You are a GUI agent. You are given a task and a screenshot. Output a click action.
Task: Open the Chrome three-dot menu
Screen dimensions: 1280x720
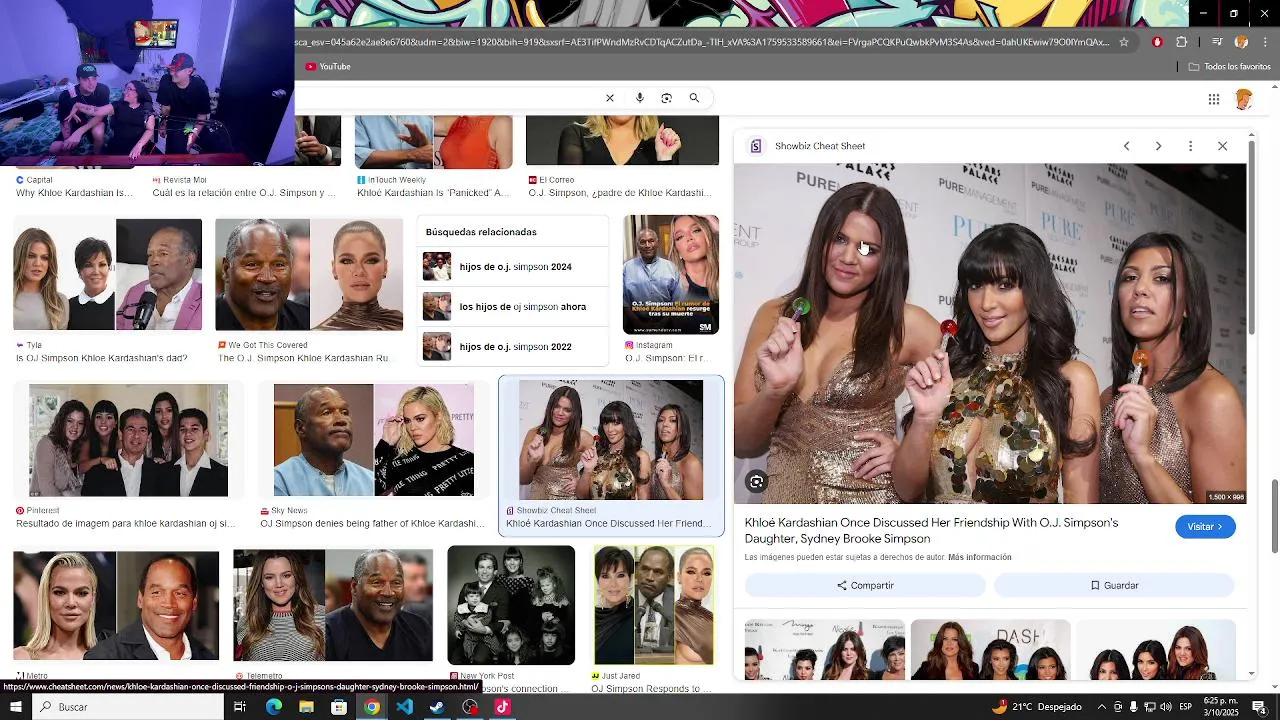coord(1265,42)
